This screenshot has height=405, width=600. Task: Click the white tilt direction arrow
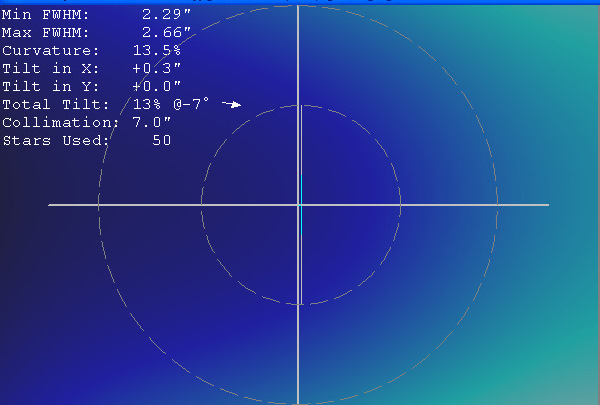pyautogui.click(x=232, y=104)
